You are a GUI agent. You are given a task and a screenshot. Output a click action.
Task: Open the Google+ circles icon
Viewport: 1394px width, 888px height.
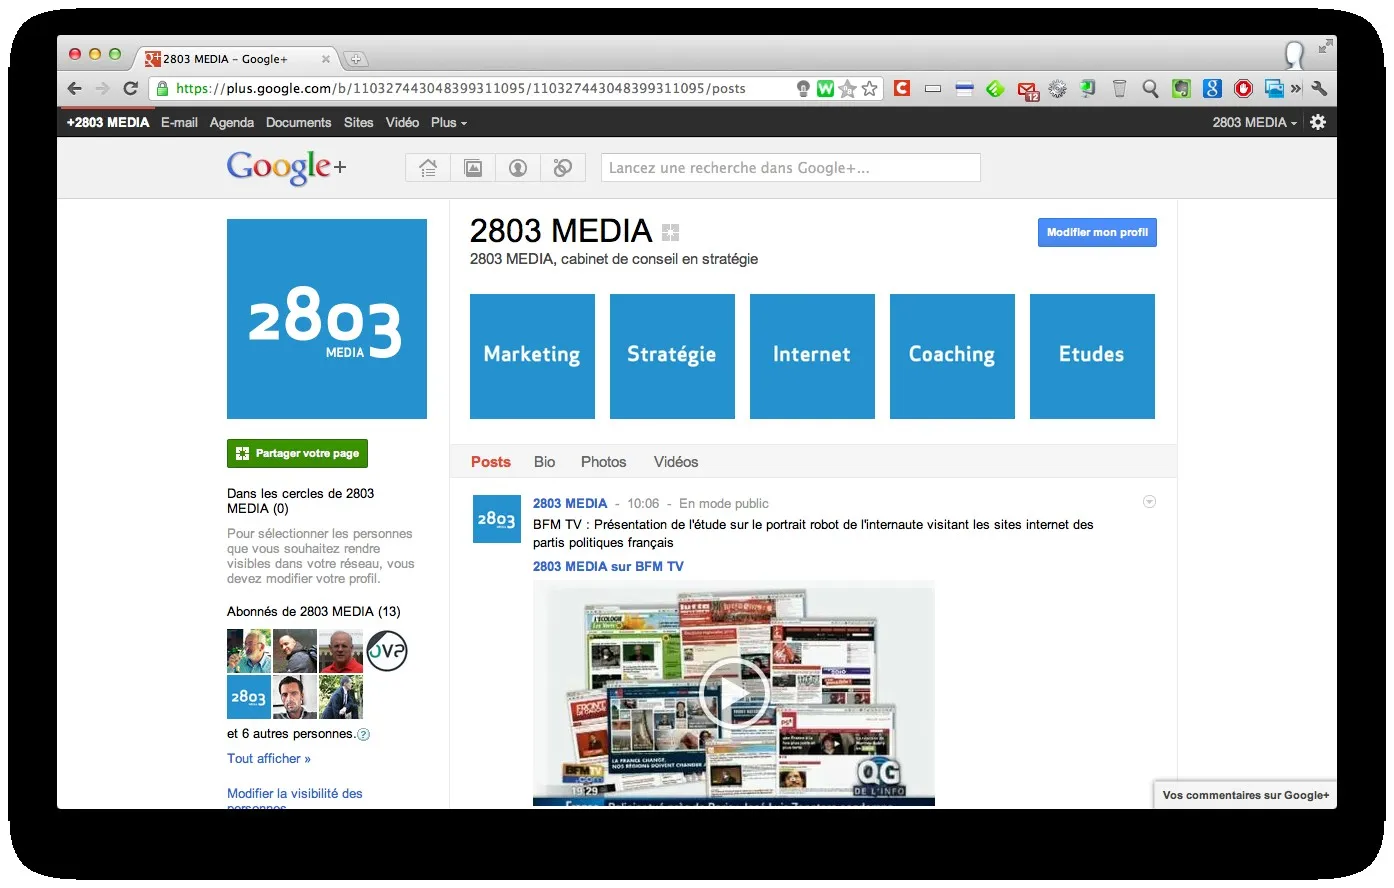(563, 168)
